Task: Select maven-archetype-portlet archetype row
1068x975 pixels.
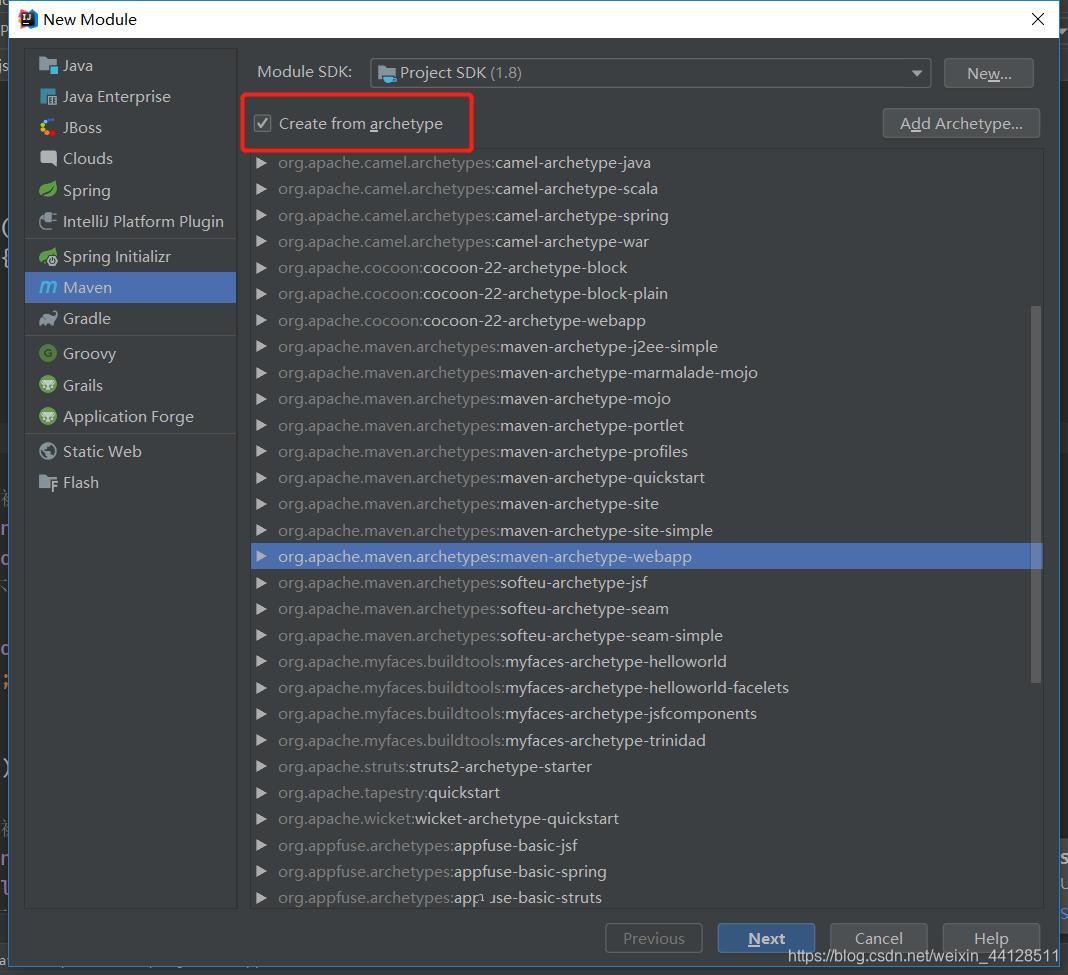Action: (x=646, y=425)
